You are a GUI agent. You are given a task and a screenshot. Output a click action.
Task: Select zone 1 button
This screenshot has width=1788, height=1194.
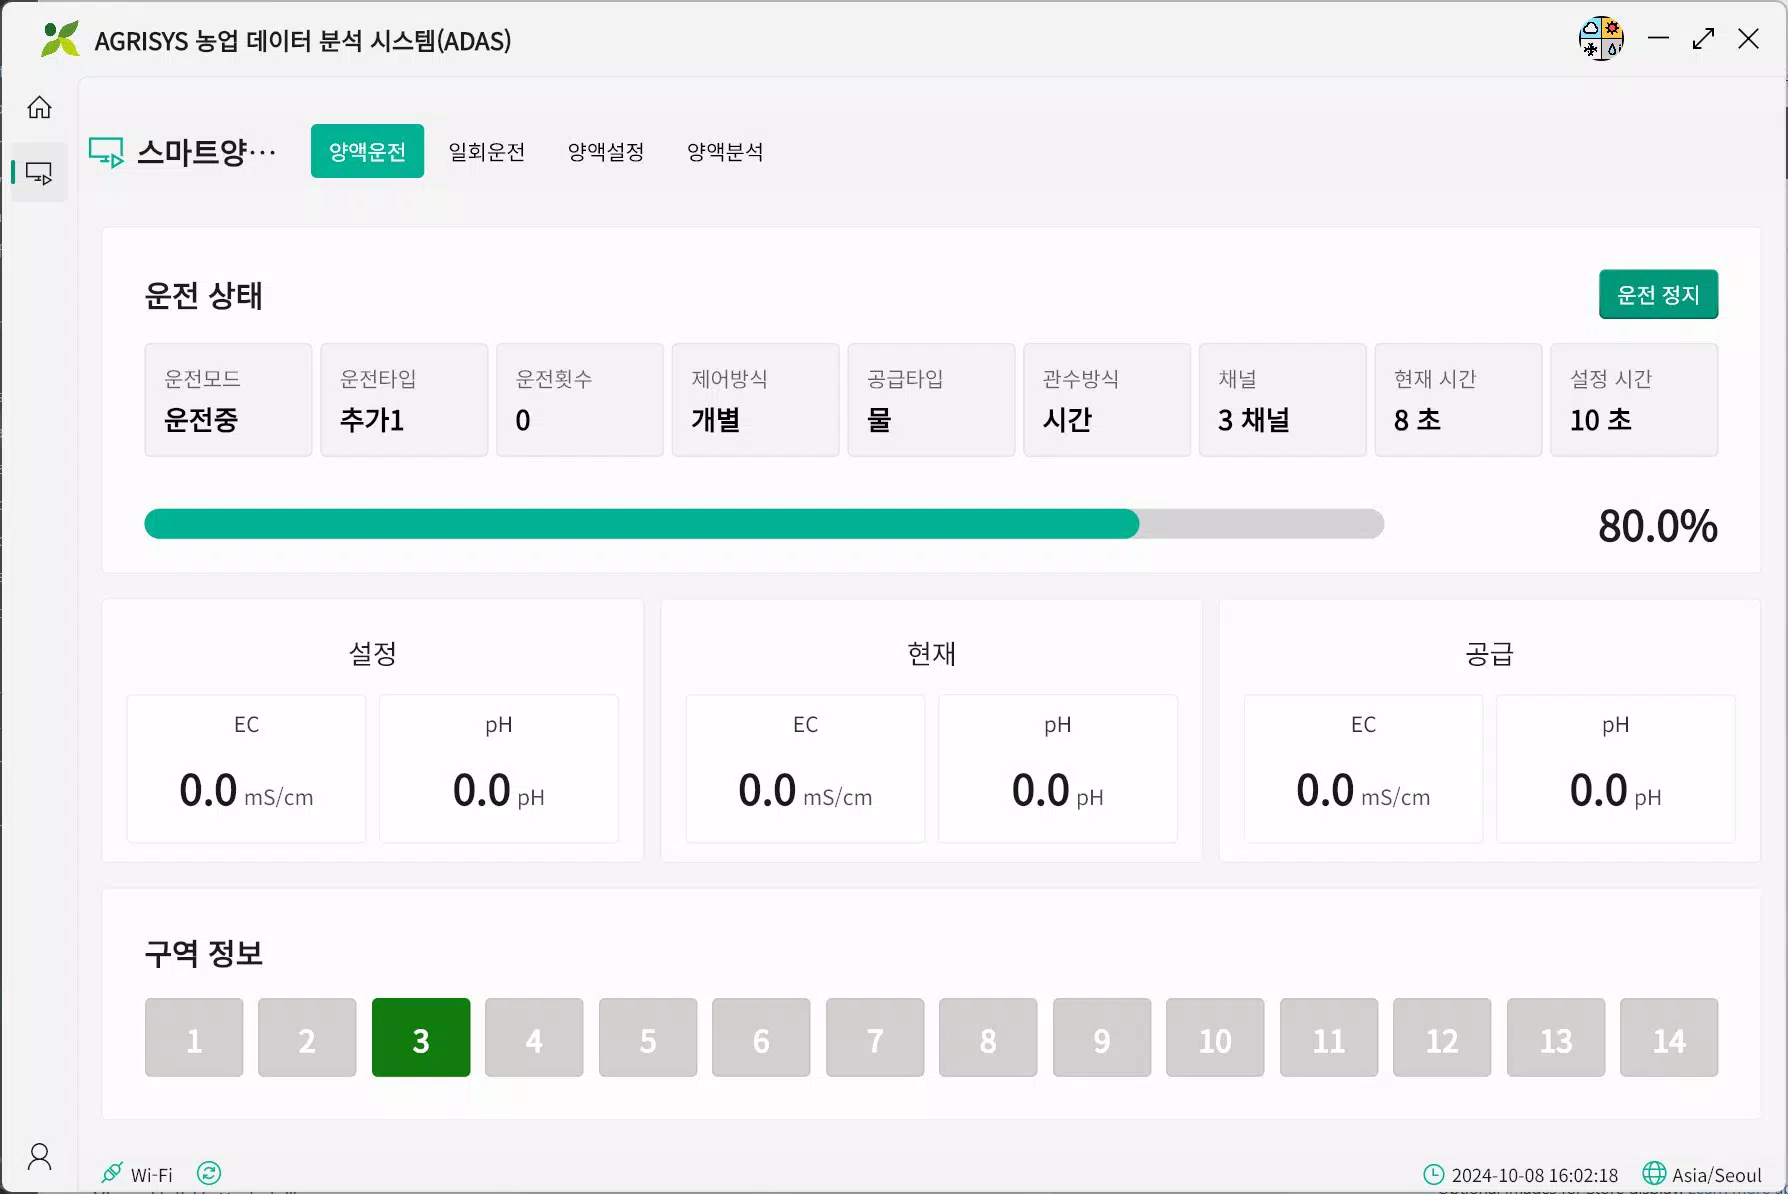click(194, 1037)
